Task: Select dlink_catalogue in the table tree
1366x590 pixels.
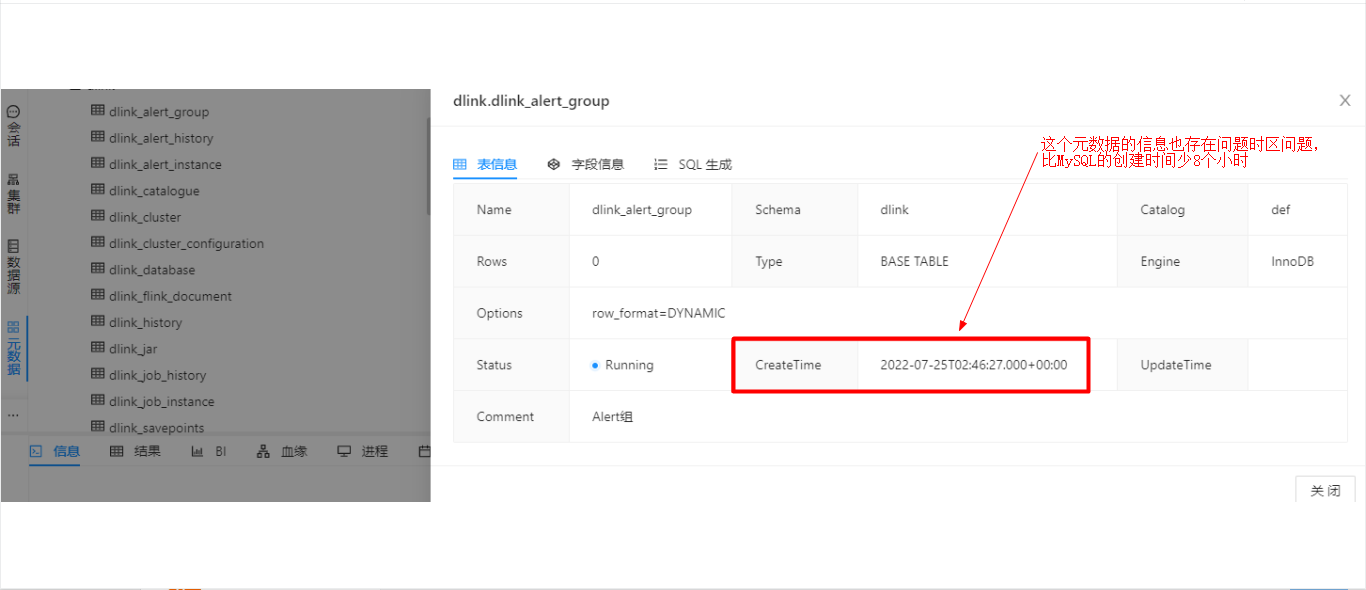Action: pos(154,191)
